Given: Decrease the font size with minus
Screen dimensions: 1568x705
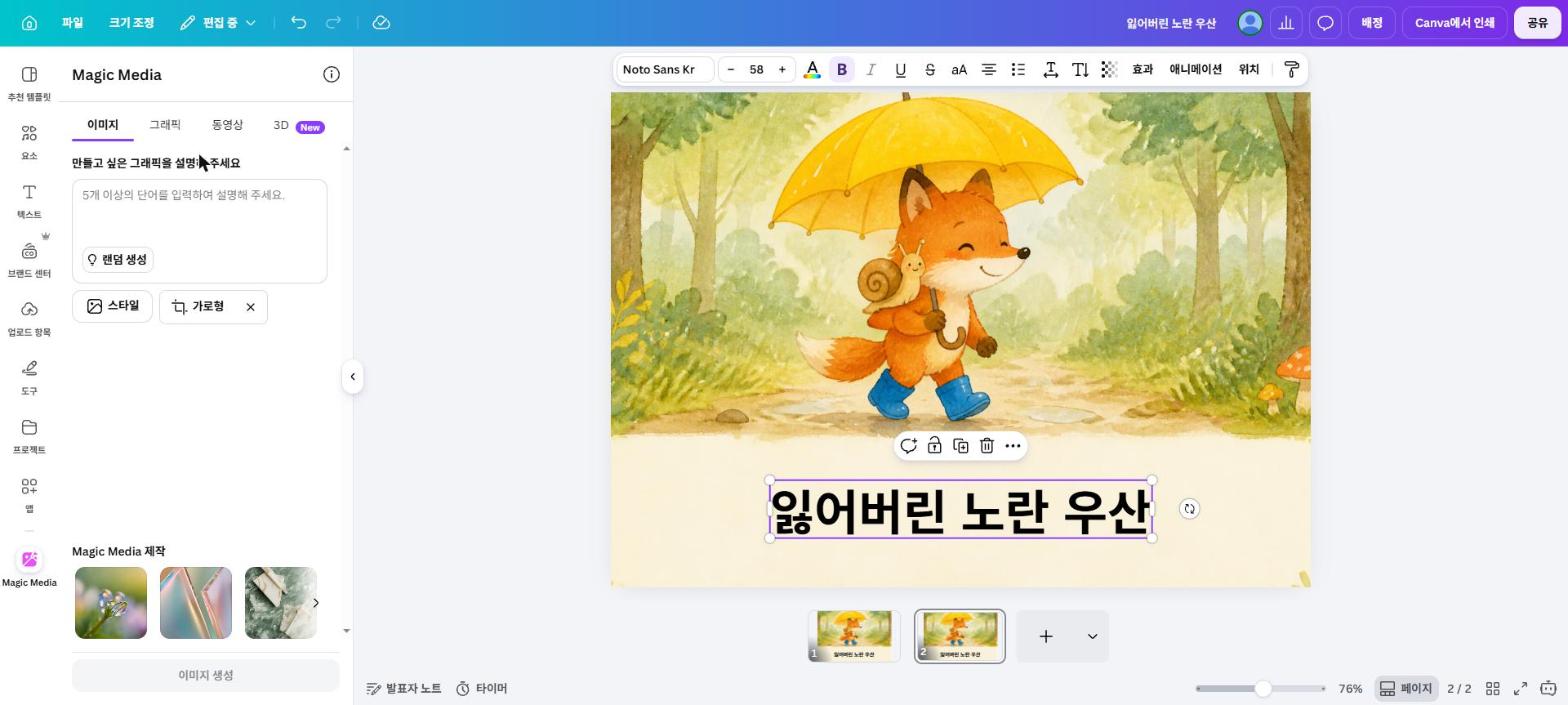Looking at the screenshot, I should (731, 69).
